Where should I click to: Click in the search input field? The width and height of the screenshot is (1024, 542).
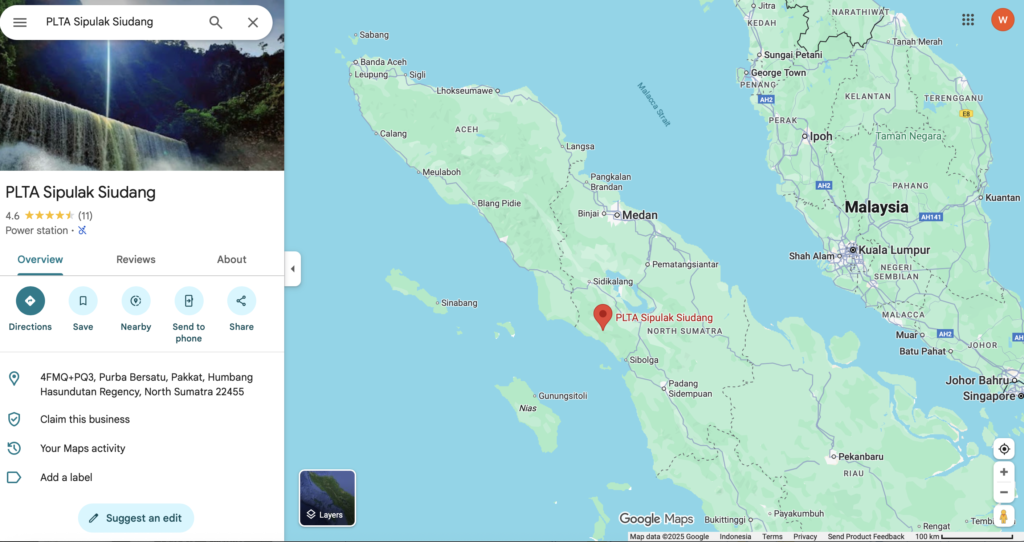[120, 22]
